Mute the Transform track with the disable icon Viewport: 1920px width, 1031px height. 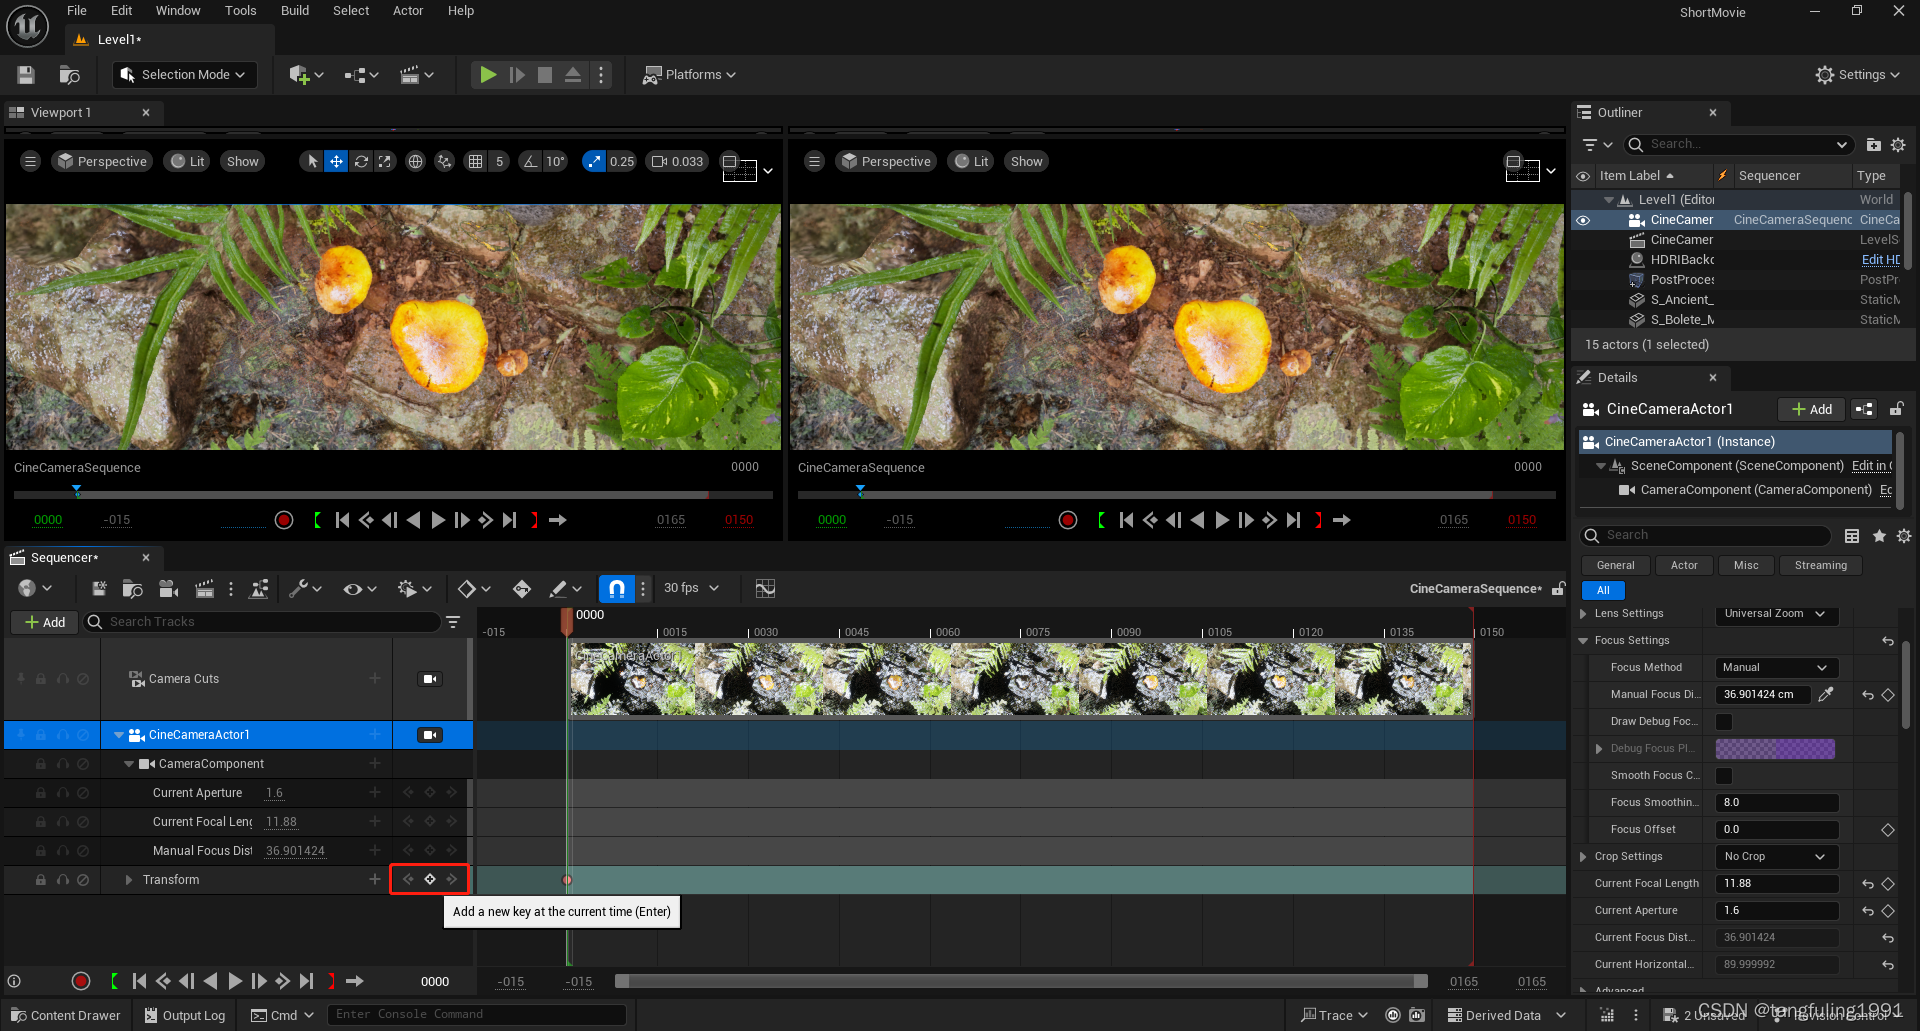pyautogui.click(x=83, y=880)
